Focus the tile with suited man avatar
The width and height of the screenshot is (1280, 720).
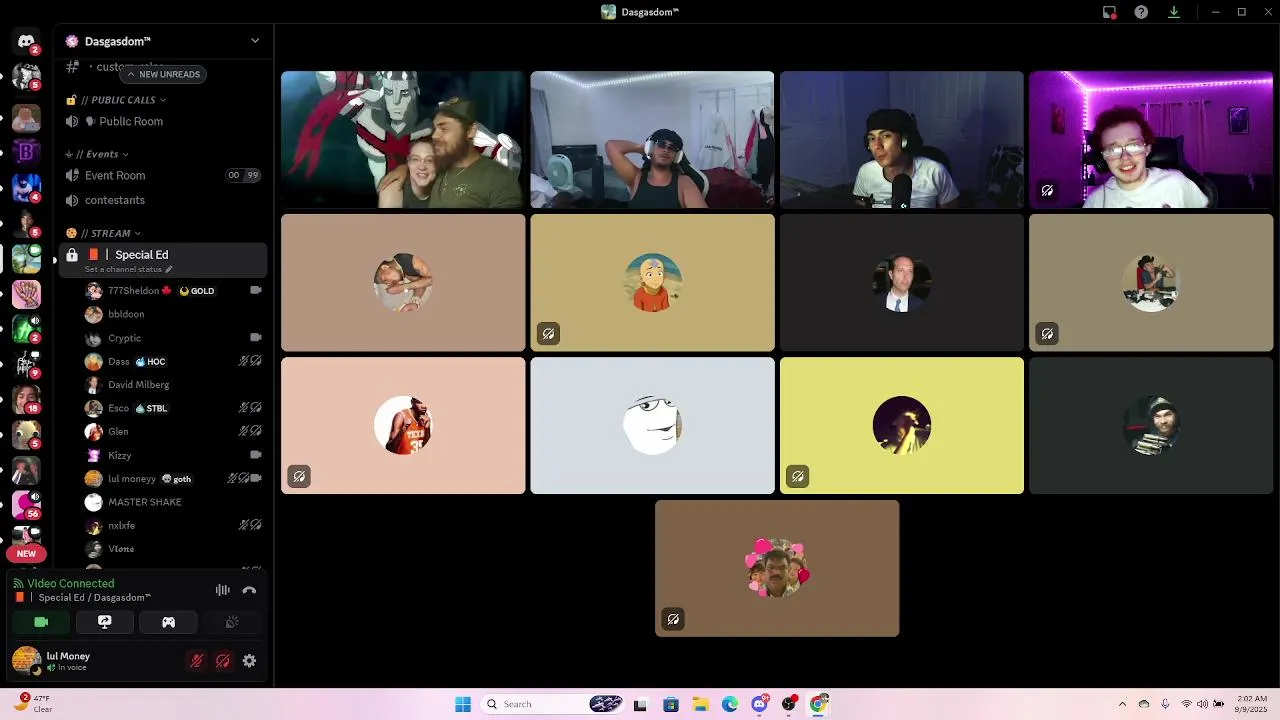click(901, 282)
